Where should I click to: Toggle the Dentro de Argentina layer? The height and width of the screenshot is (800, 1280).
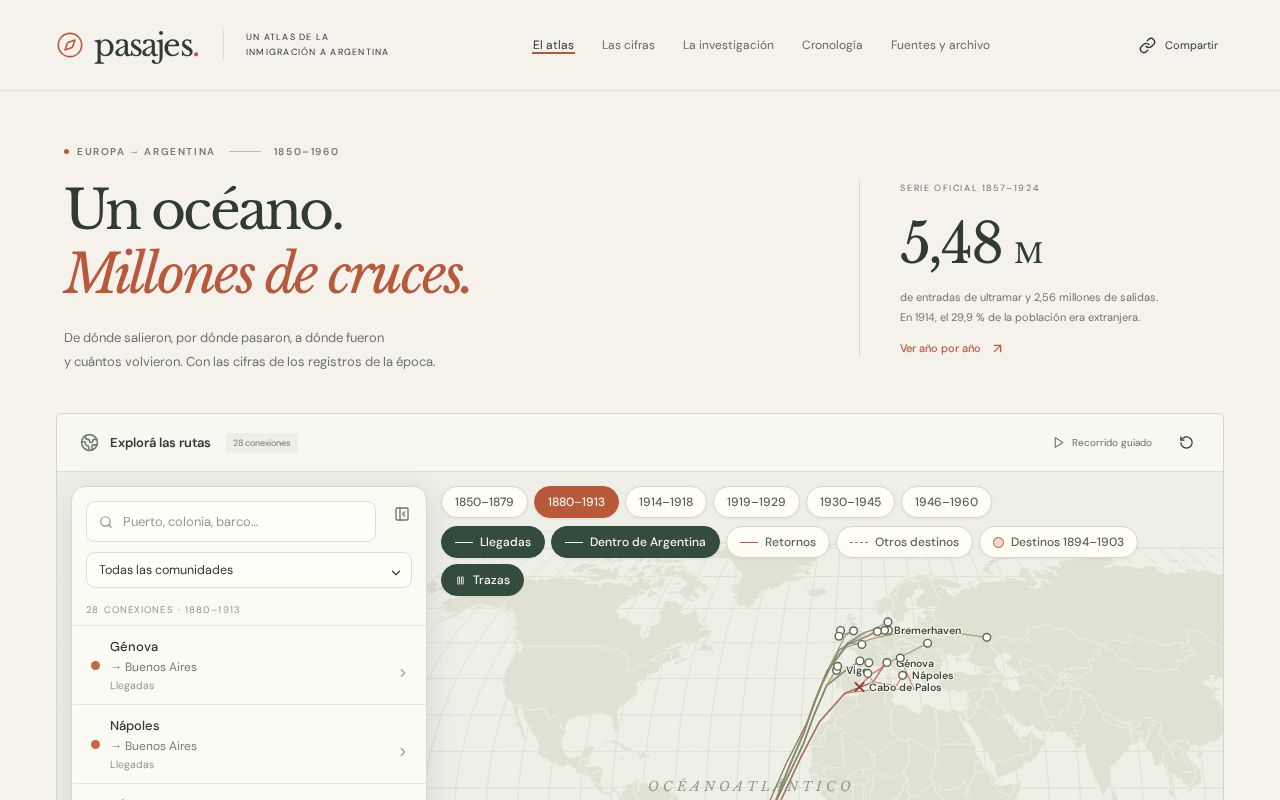click(x=635, y=542)
